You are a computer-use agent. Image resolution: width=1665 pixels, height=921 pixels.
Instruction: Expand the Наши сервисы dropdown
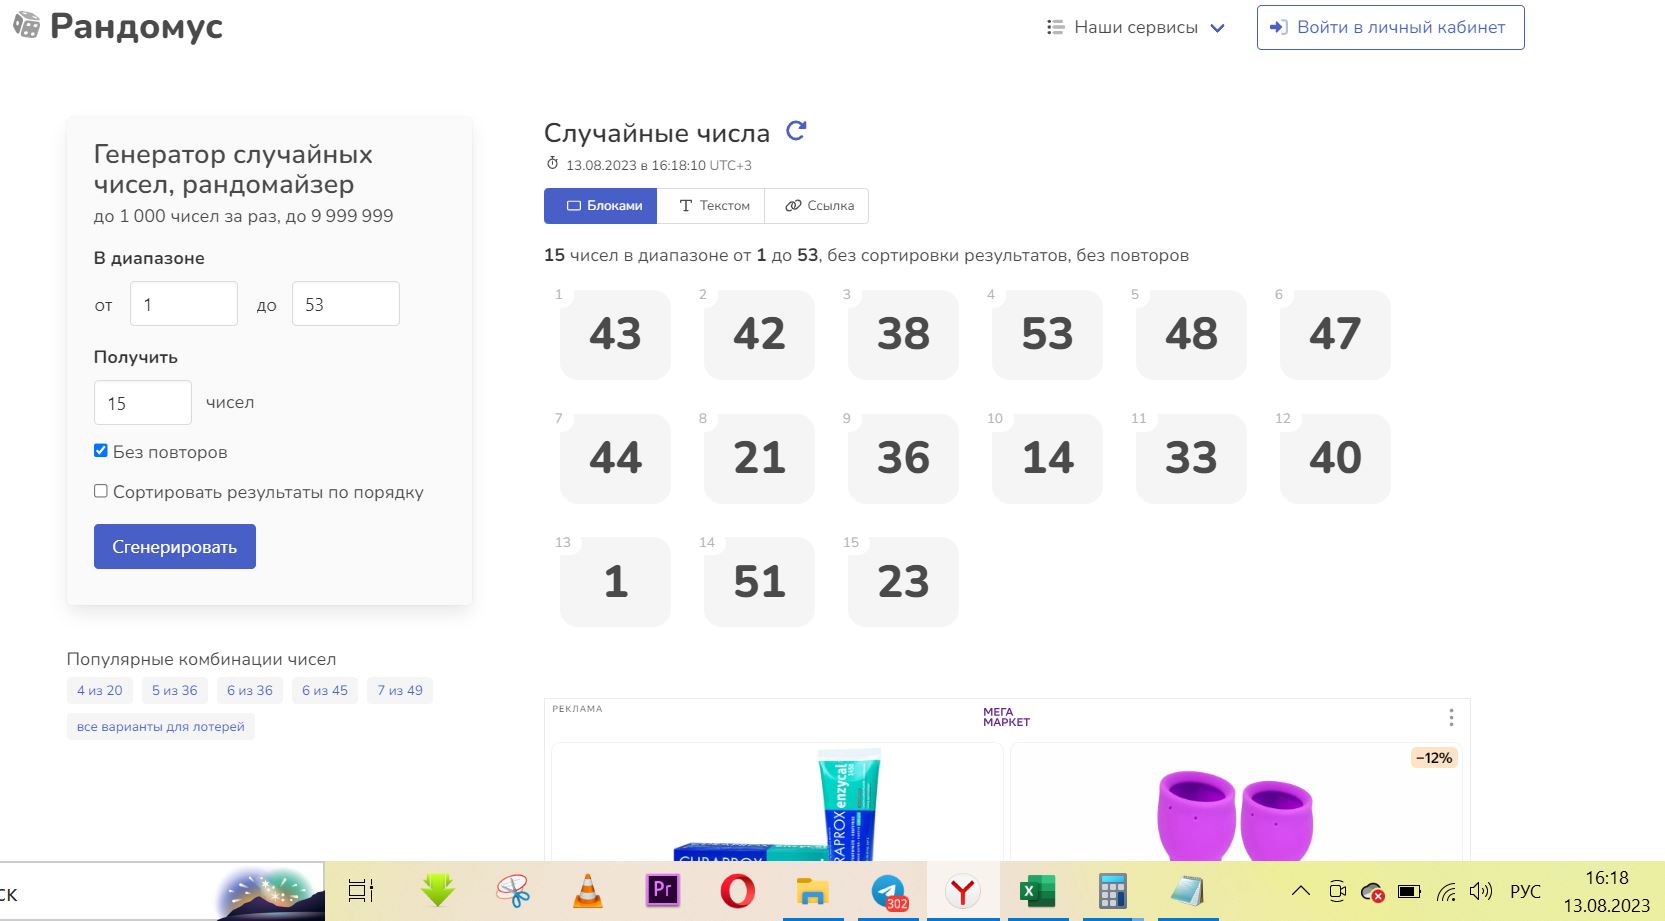(1135, 28)
